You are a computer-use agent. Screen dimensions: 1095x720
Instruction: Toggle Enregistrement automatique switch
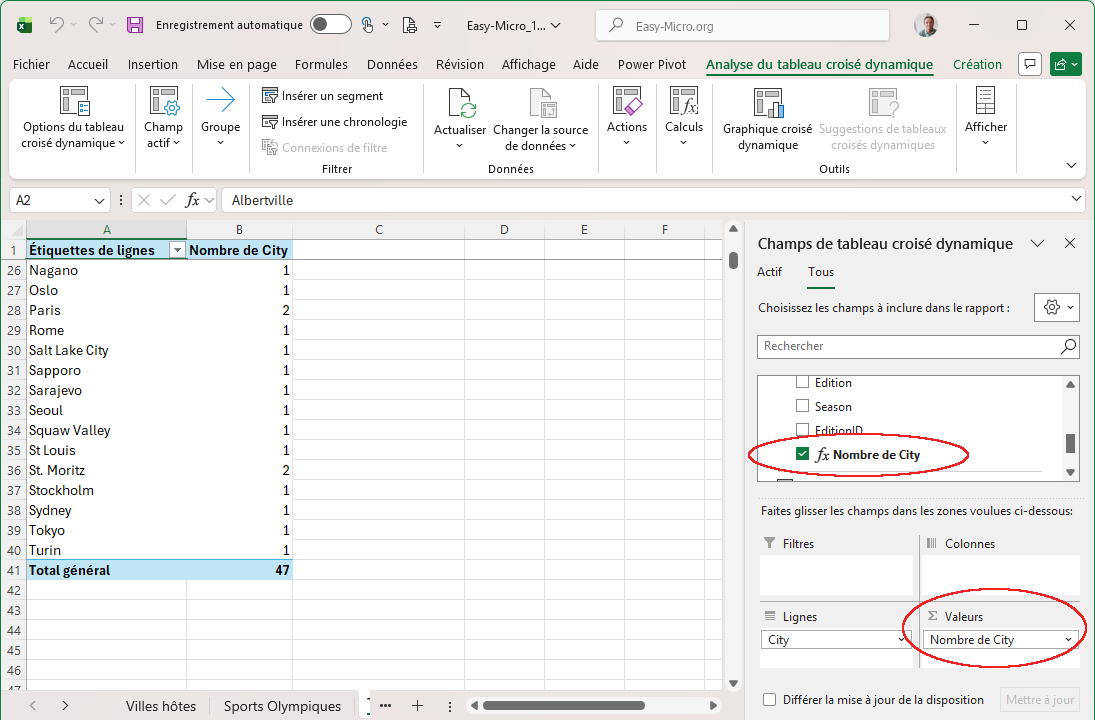pos(330,25)
